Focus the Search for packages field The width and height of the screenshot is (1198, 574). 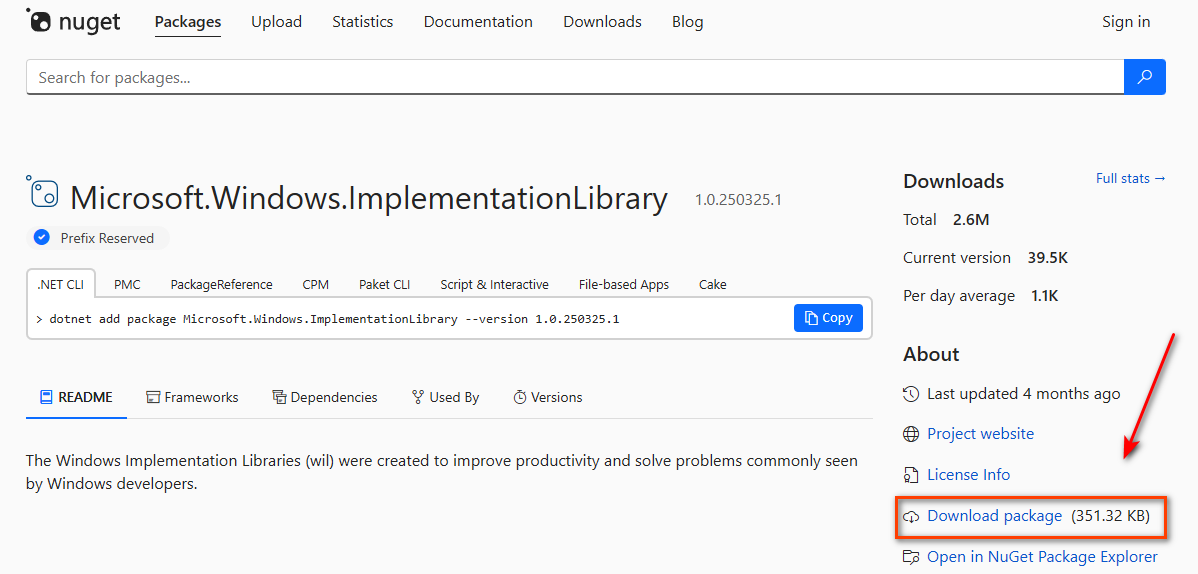coord(575,76)
